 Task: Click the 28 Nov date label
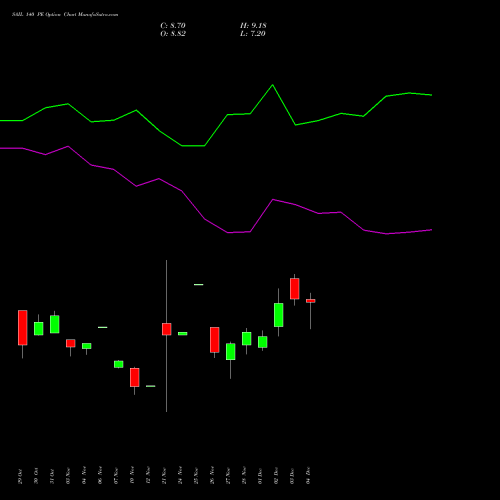pos(244,475)
